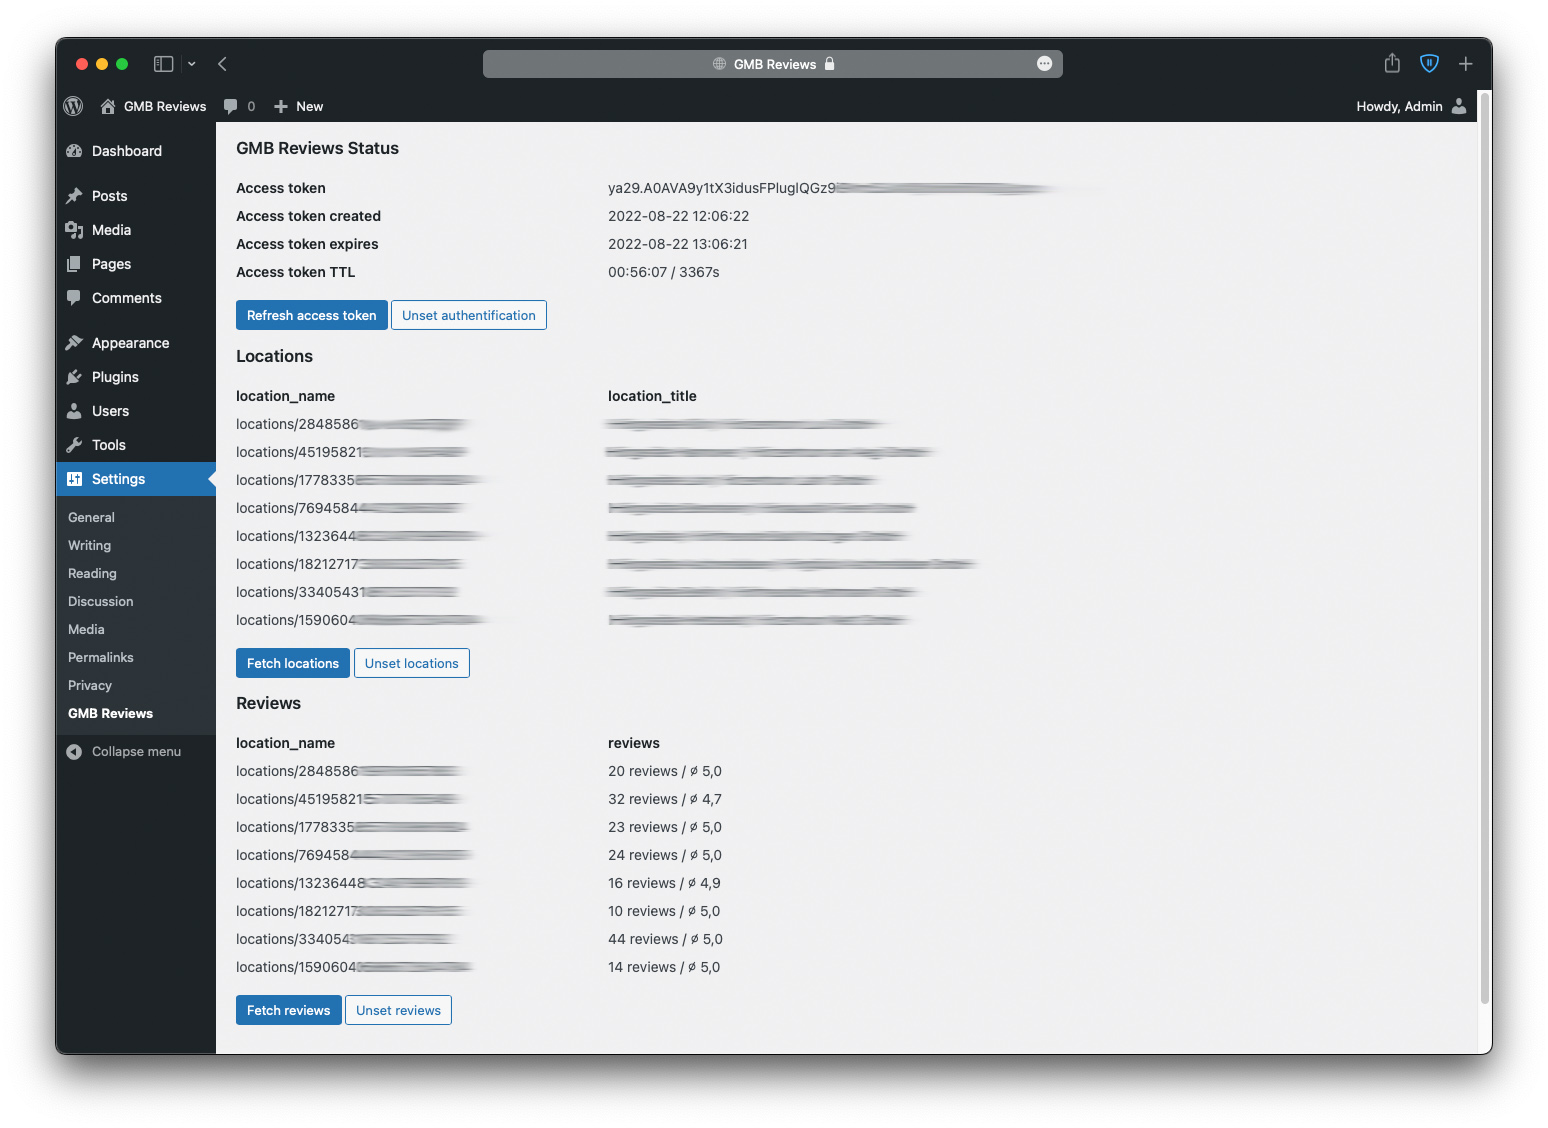This screenshot has height=1128, width=1548.
Task: Select the 2022-08-22 13:06:21 expiry timestamp
Action: tap(678, 244)
